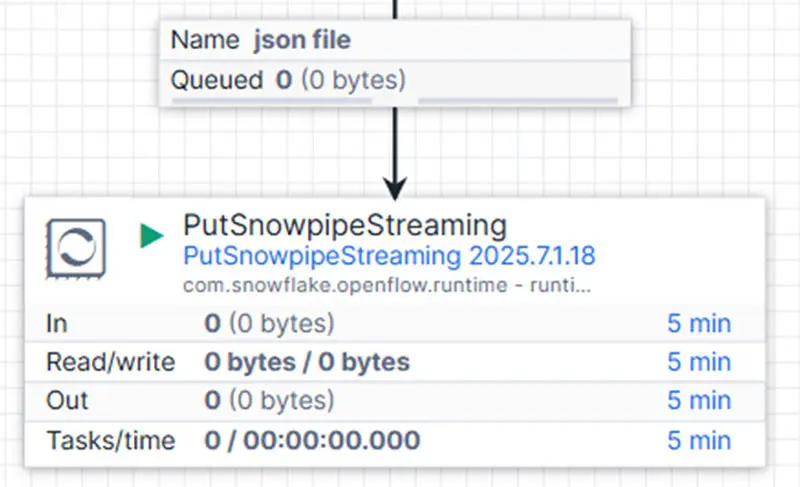Click the 5 min label in Tasks/time row
This screenshot has height=487, width=800.
pyautogui.click(x=699, y=440)
